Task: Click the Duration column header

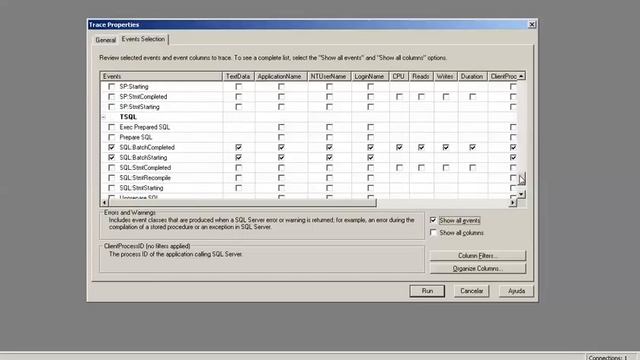Action: (x=472, y=76)
